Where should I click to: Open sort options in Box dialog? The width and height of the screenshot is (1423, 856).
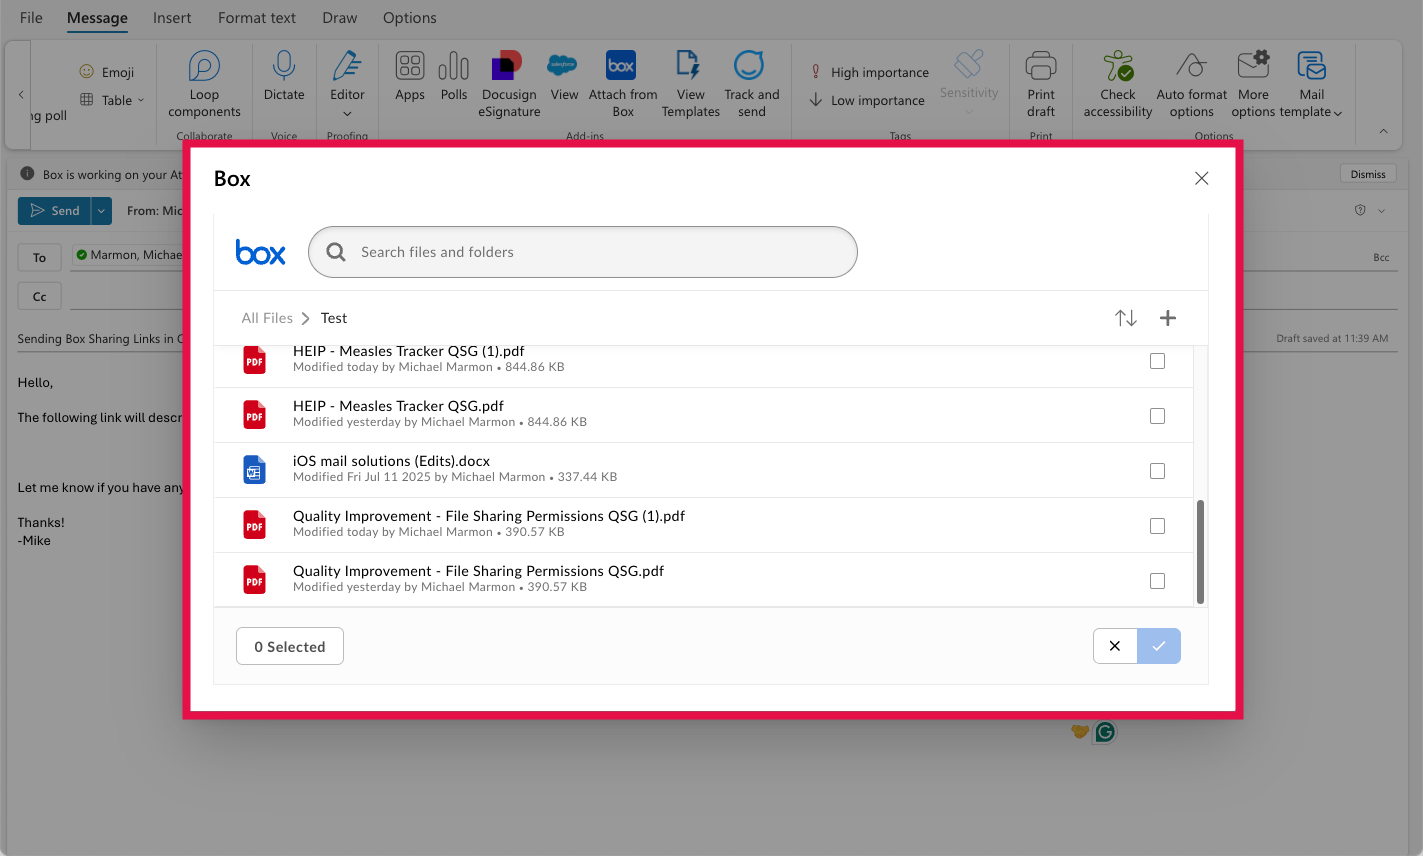click(x=1126, y=318)
